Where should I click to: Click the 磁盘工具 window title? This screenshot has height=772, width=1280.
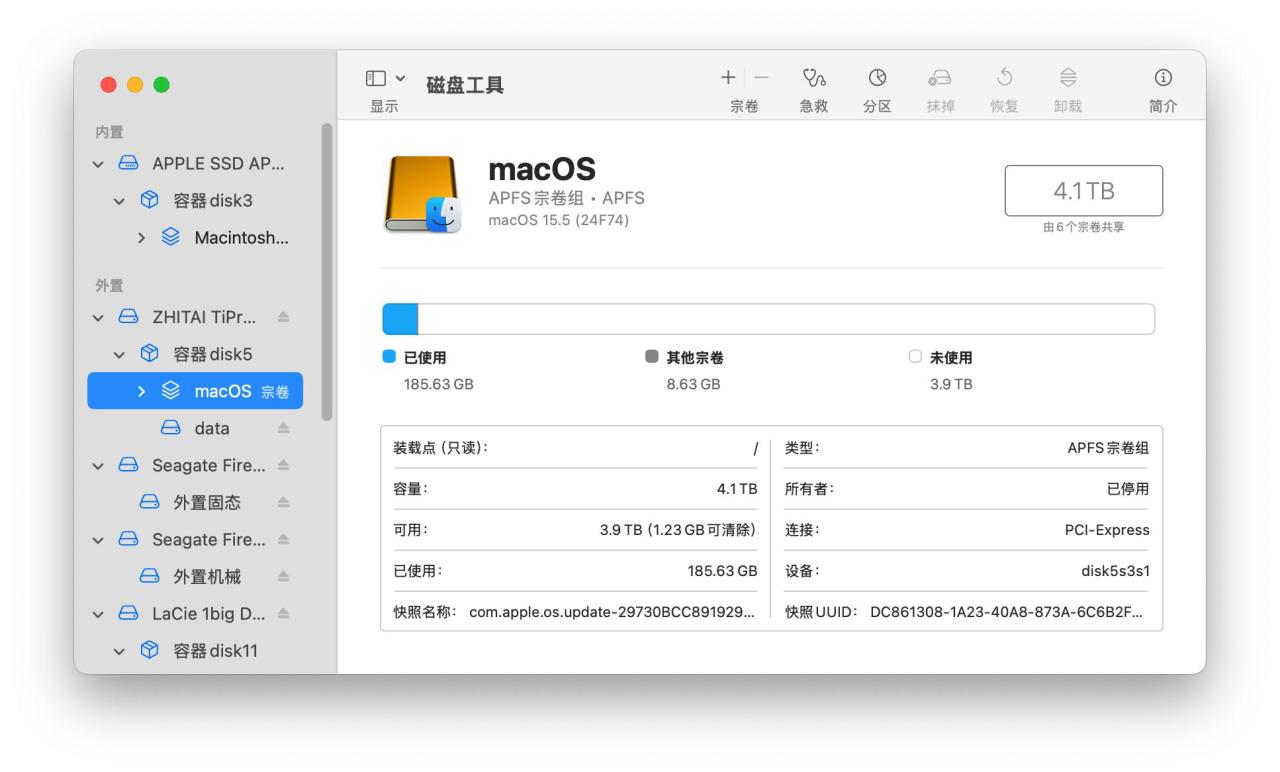pos(465,85)
